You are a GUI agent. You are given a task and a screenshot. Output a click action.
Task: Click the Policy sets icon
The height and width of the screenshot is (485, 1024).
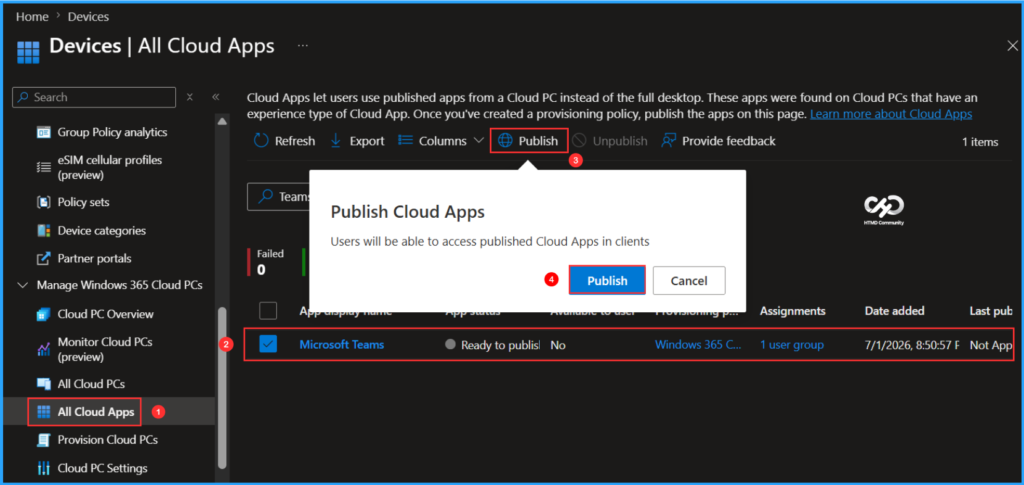43,202
